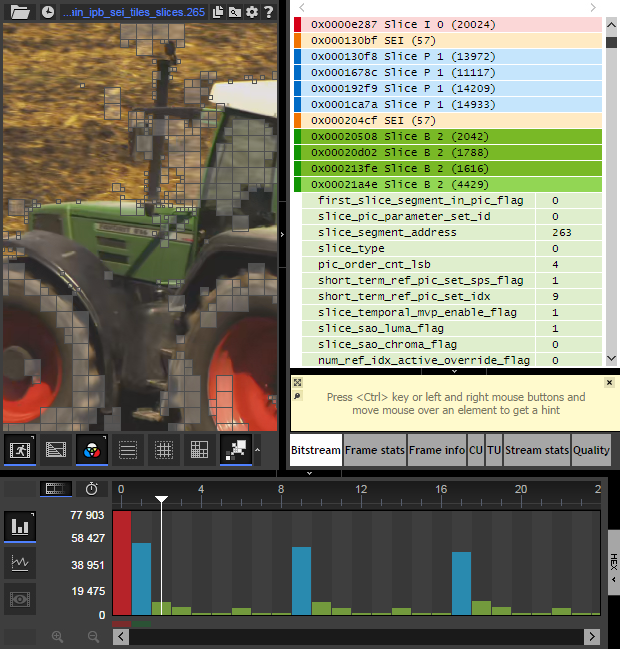This screenshot has width=620, height=649.
Task: Open the Frame info tab
Action: coord(437,450)
